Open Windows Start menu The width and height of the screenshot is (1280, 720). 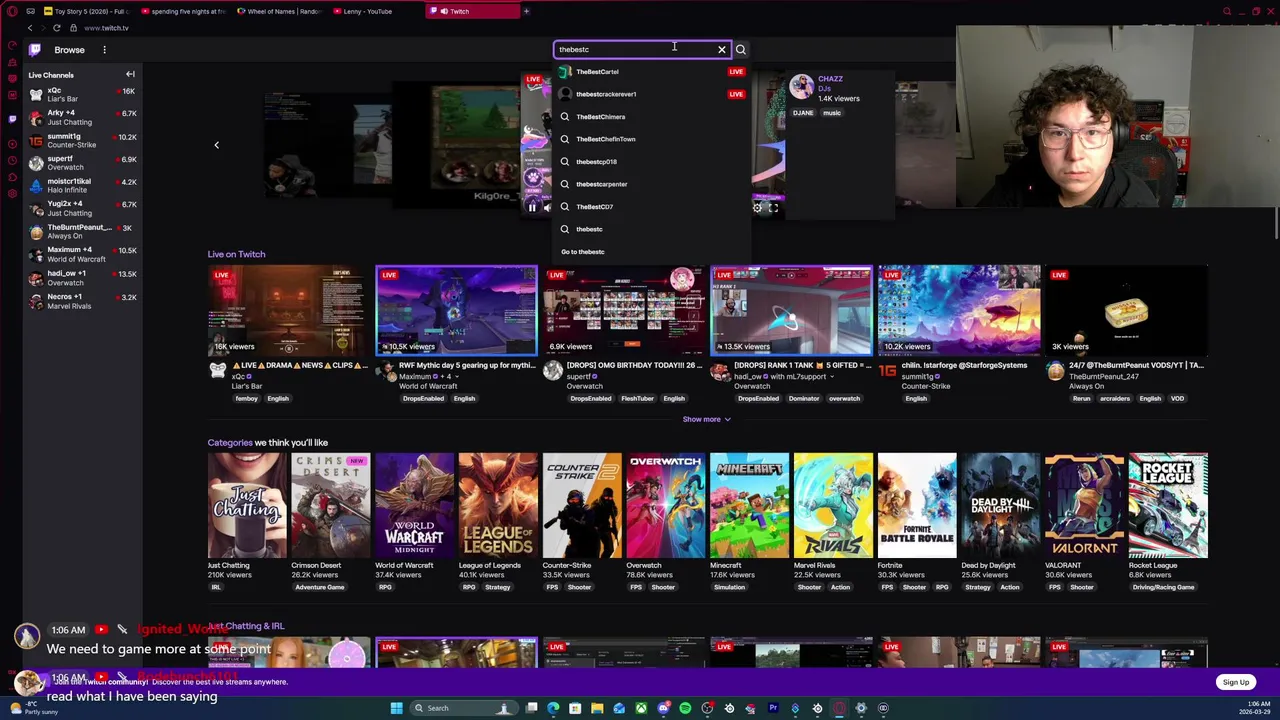pos(396,708)
